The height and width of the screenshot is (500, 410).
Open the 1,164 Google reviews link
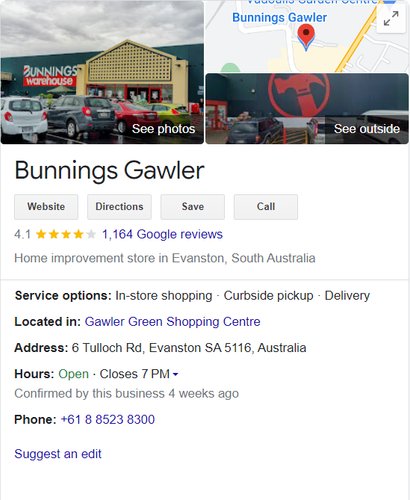[x=162, y=234]
